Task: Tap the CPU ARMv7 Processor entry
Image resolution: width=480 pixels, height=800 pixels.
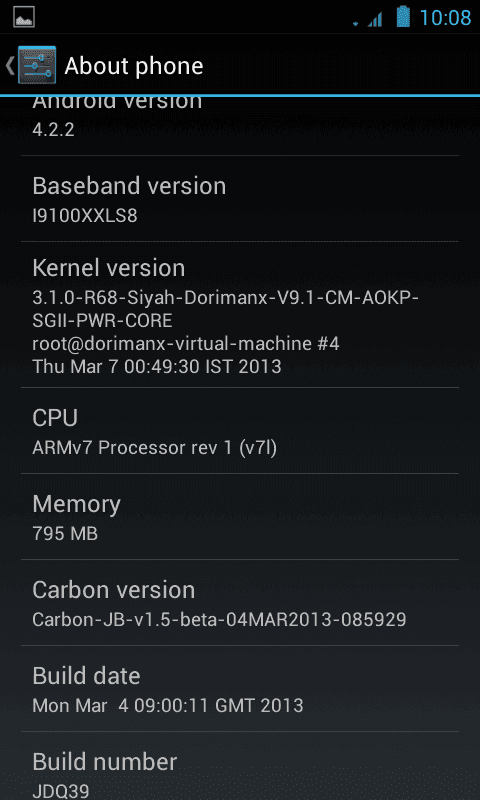Action: pyautogui.click(x=240, y=431)
